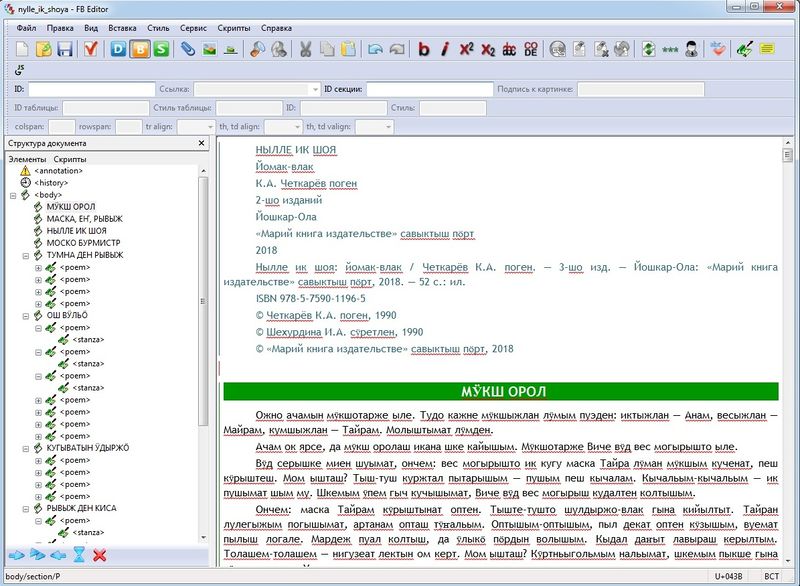Toggle superscript formatting
This screenshot has height=586, width=800.
tap(466, 49)
